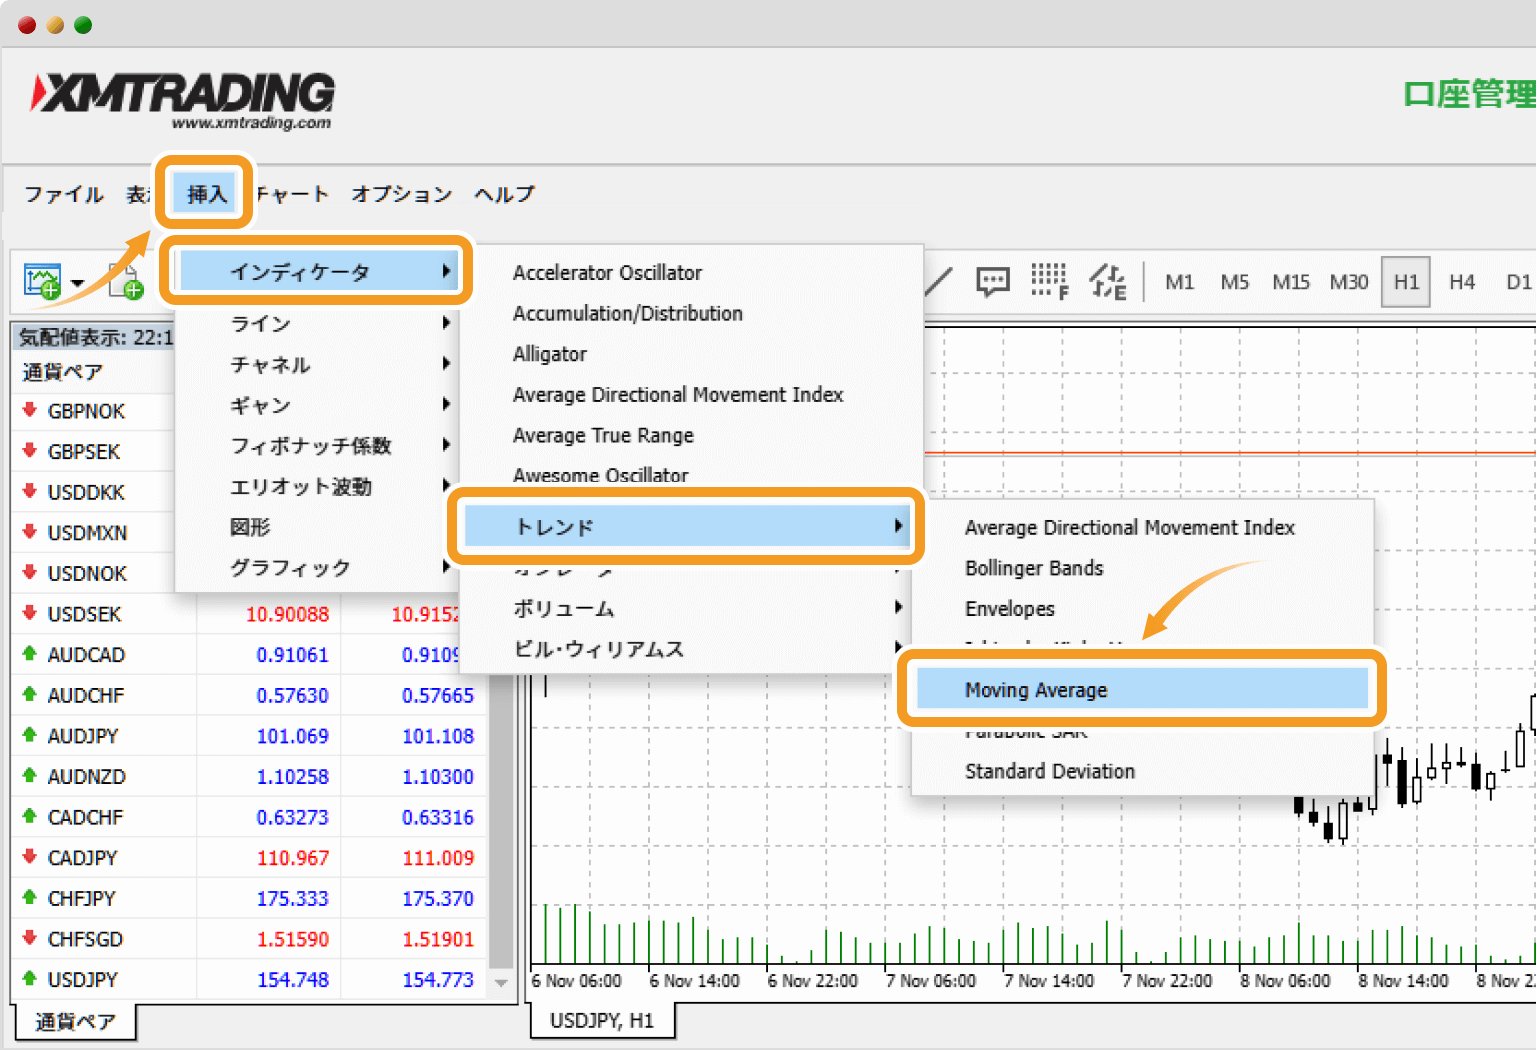Select Bollinger Bands from trend list
The height and width of the screenshot is (1050, 1536).
(x=1034, y=568)
